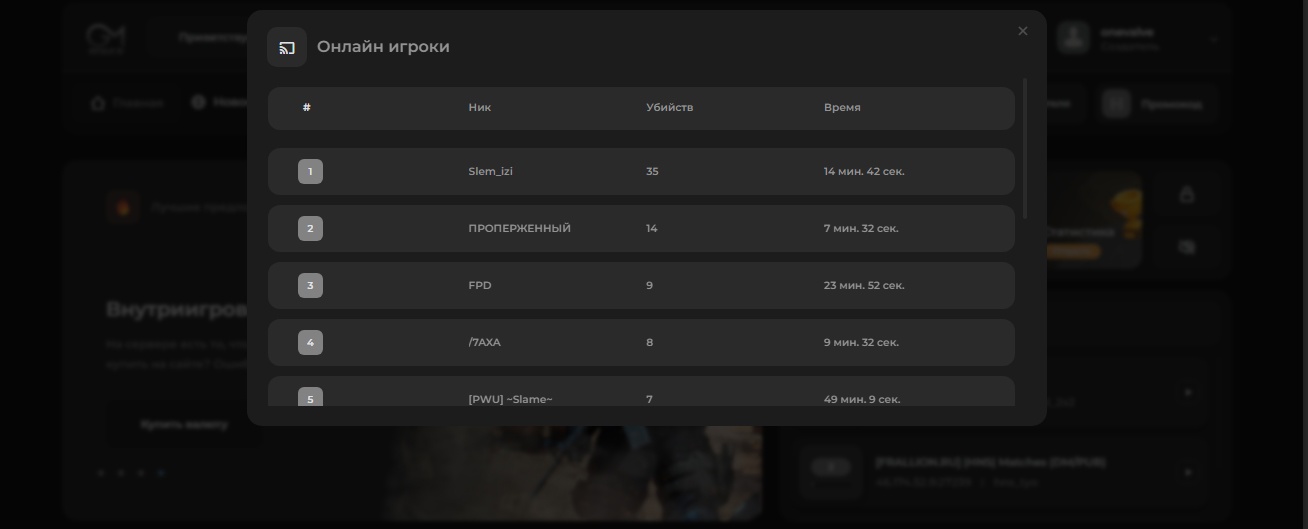Screen dimensions: 1308x529
Task: Select the Slem_izi player nickname
Action: (490, 172)
